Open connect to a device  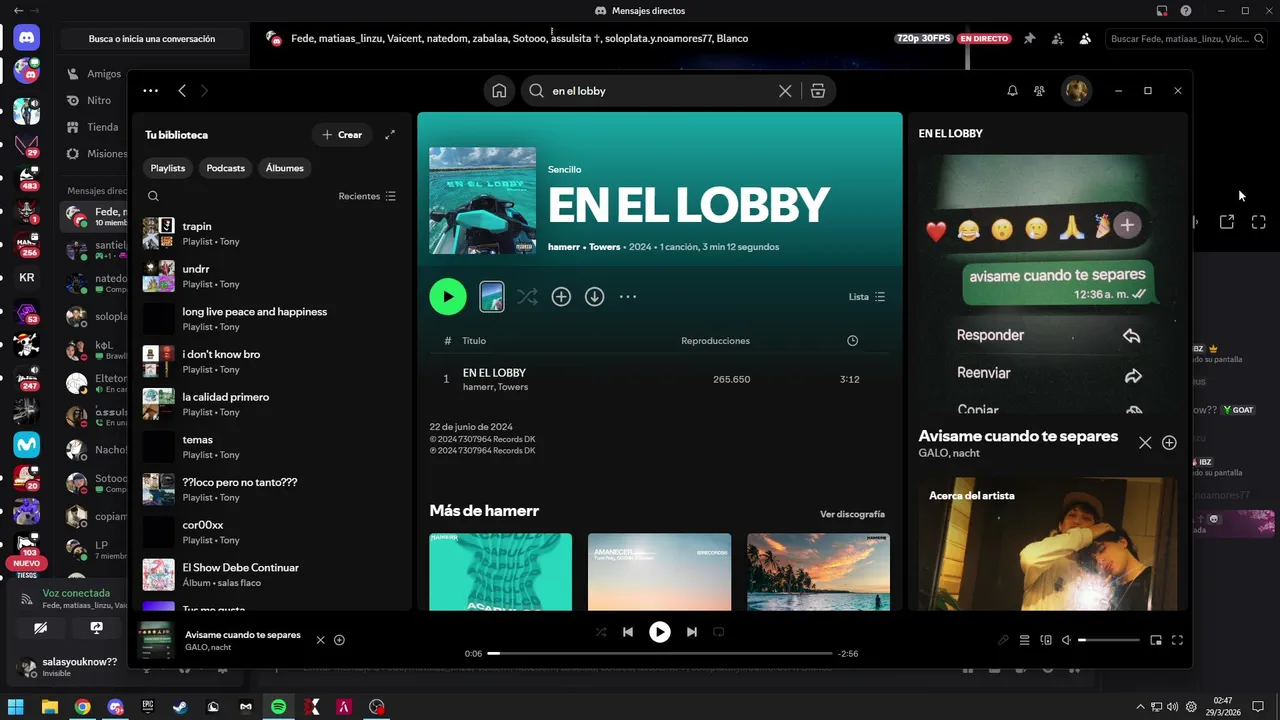coord(1046,640)
